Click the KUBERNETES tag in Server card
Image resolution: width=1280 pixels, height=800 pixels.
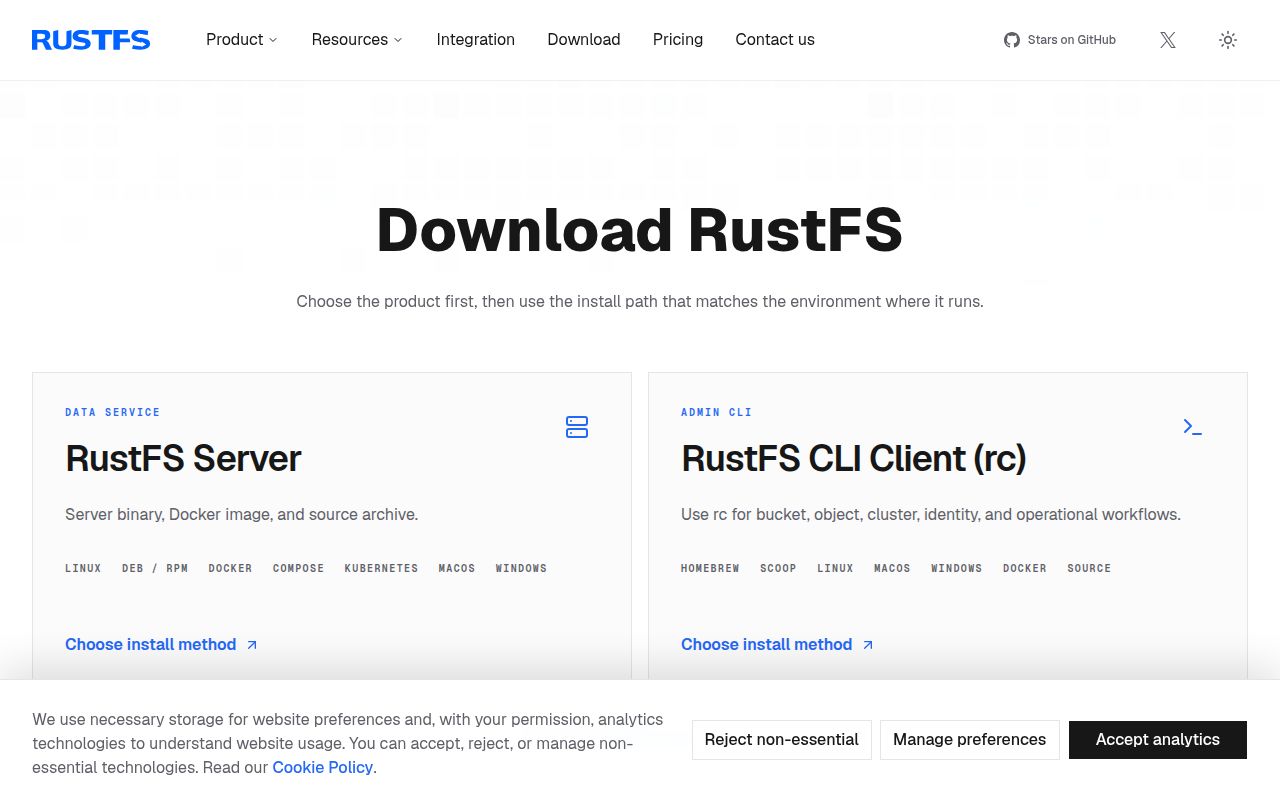[x=382, y=568]
